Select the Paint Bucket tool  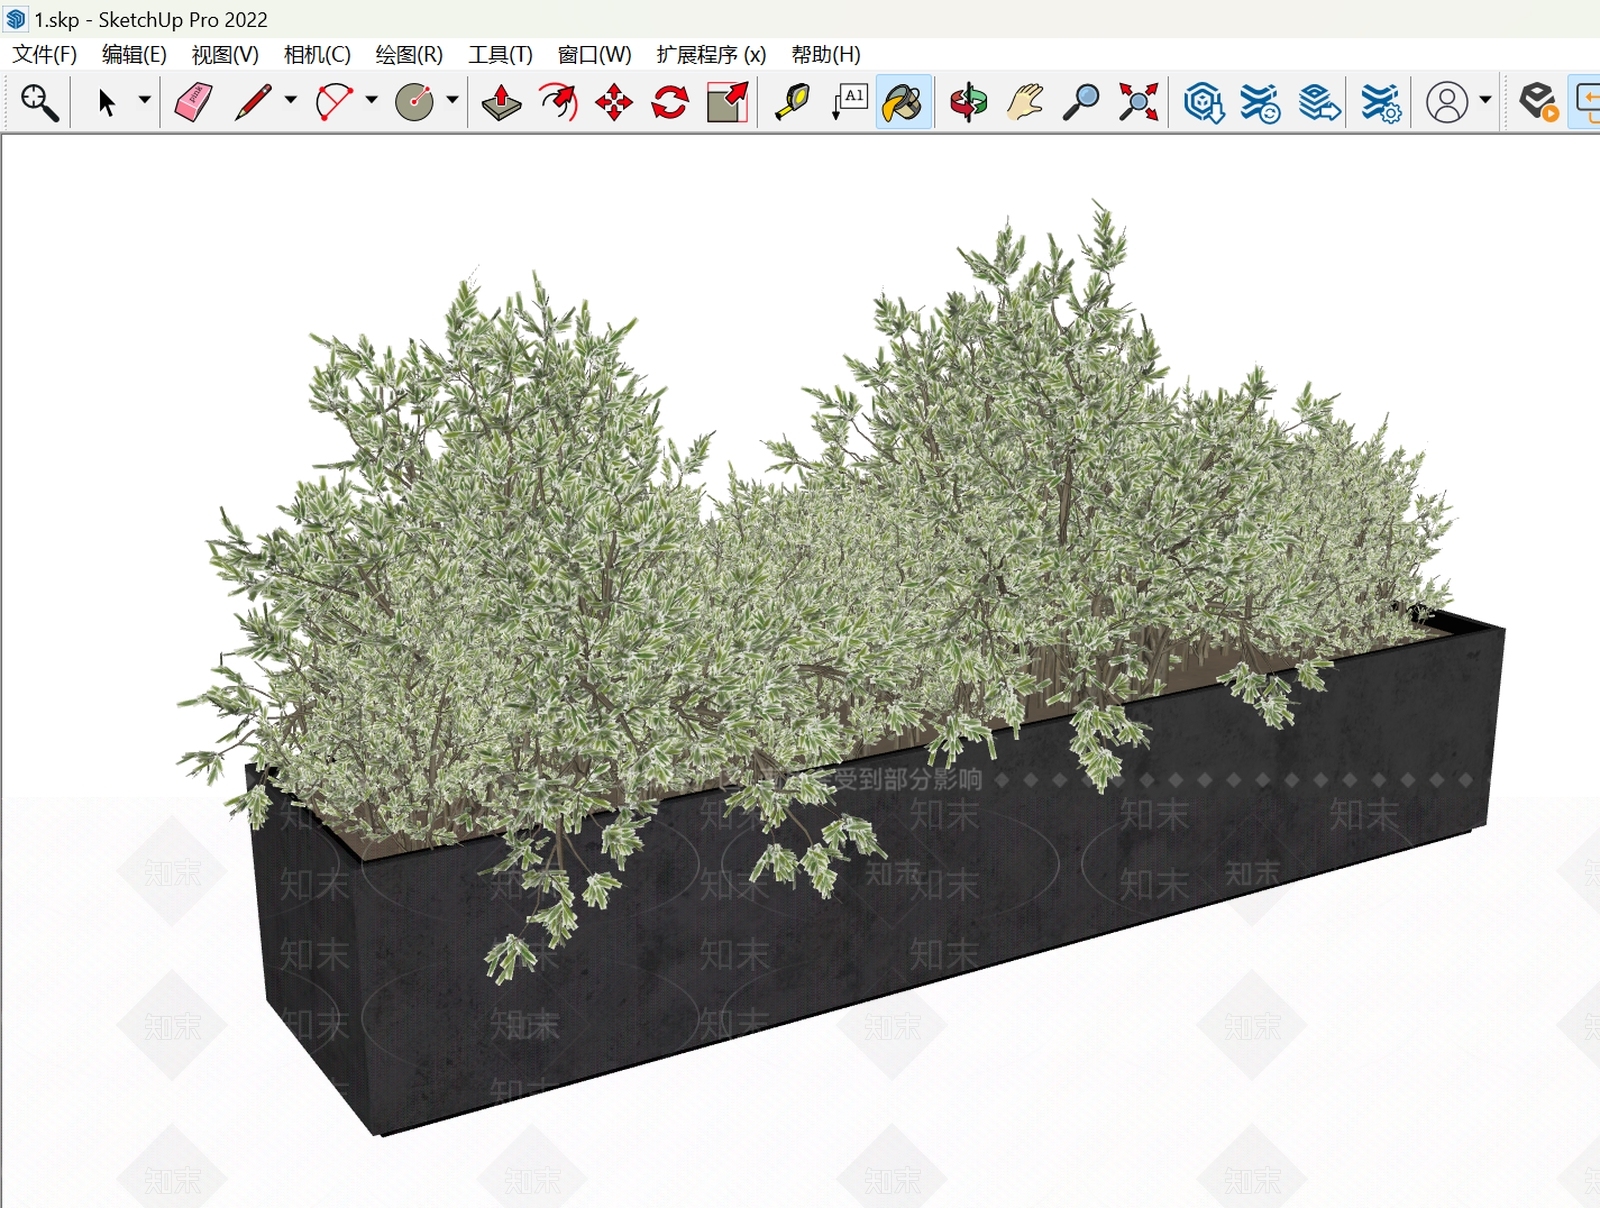click(904, 102)
